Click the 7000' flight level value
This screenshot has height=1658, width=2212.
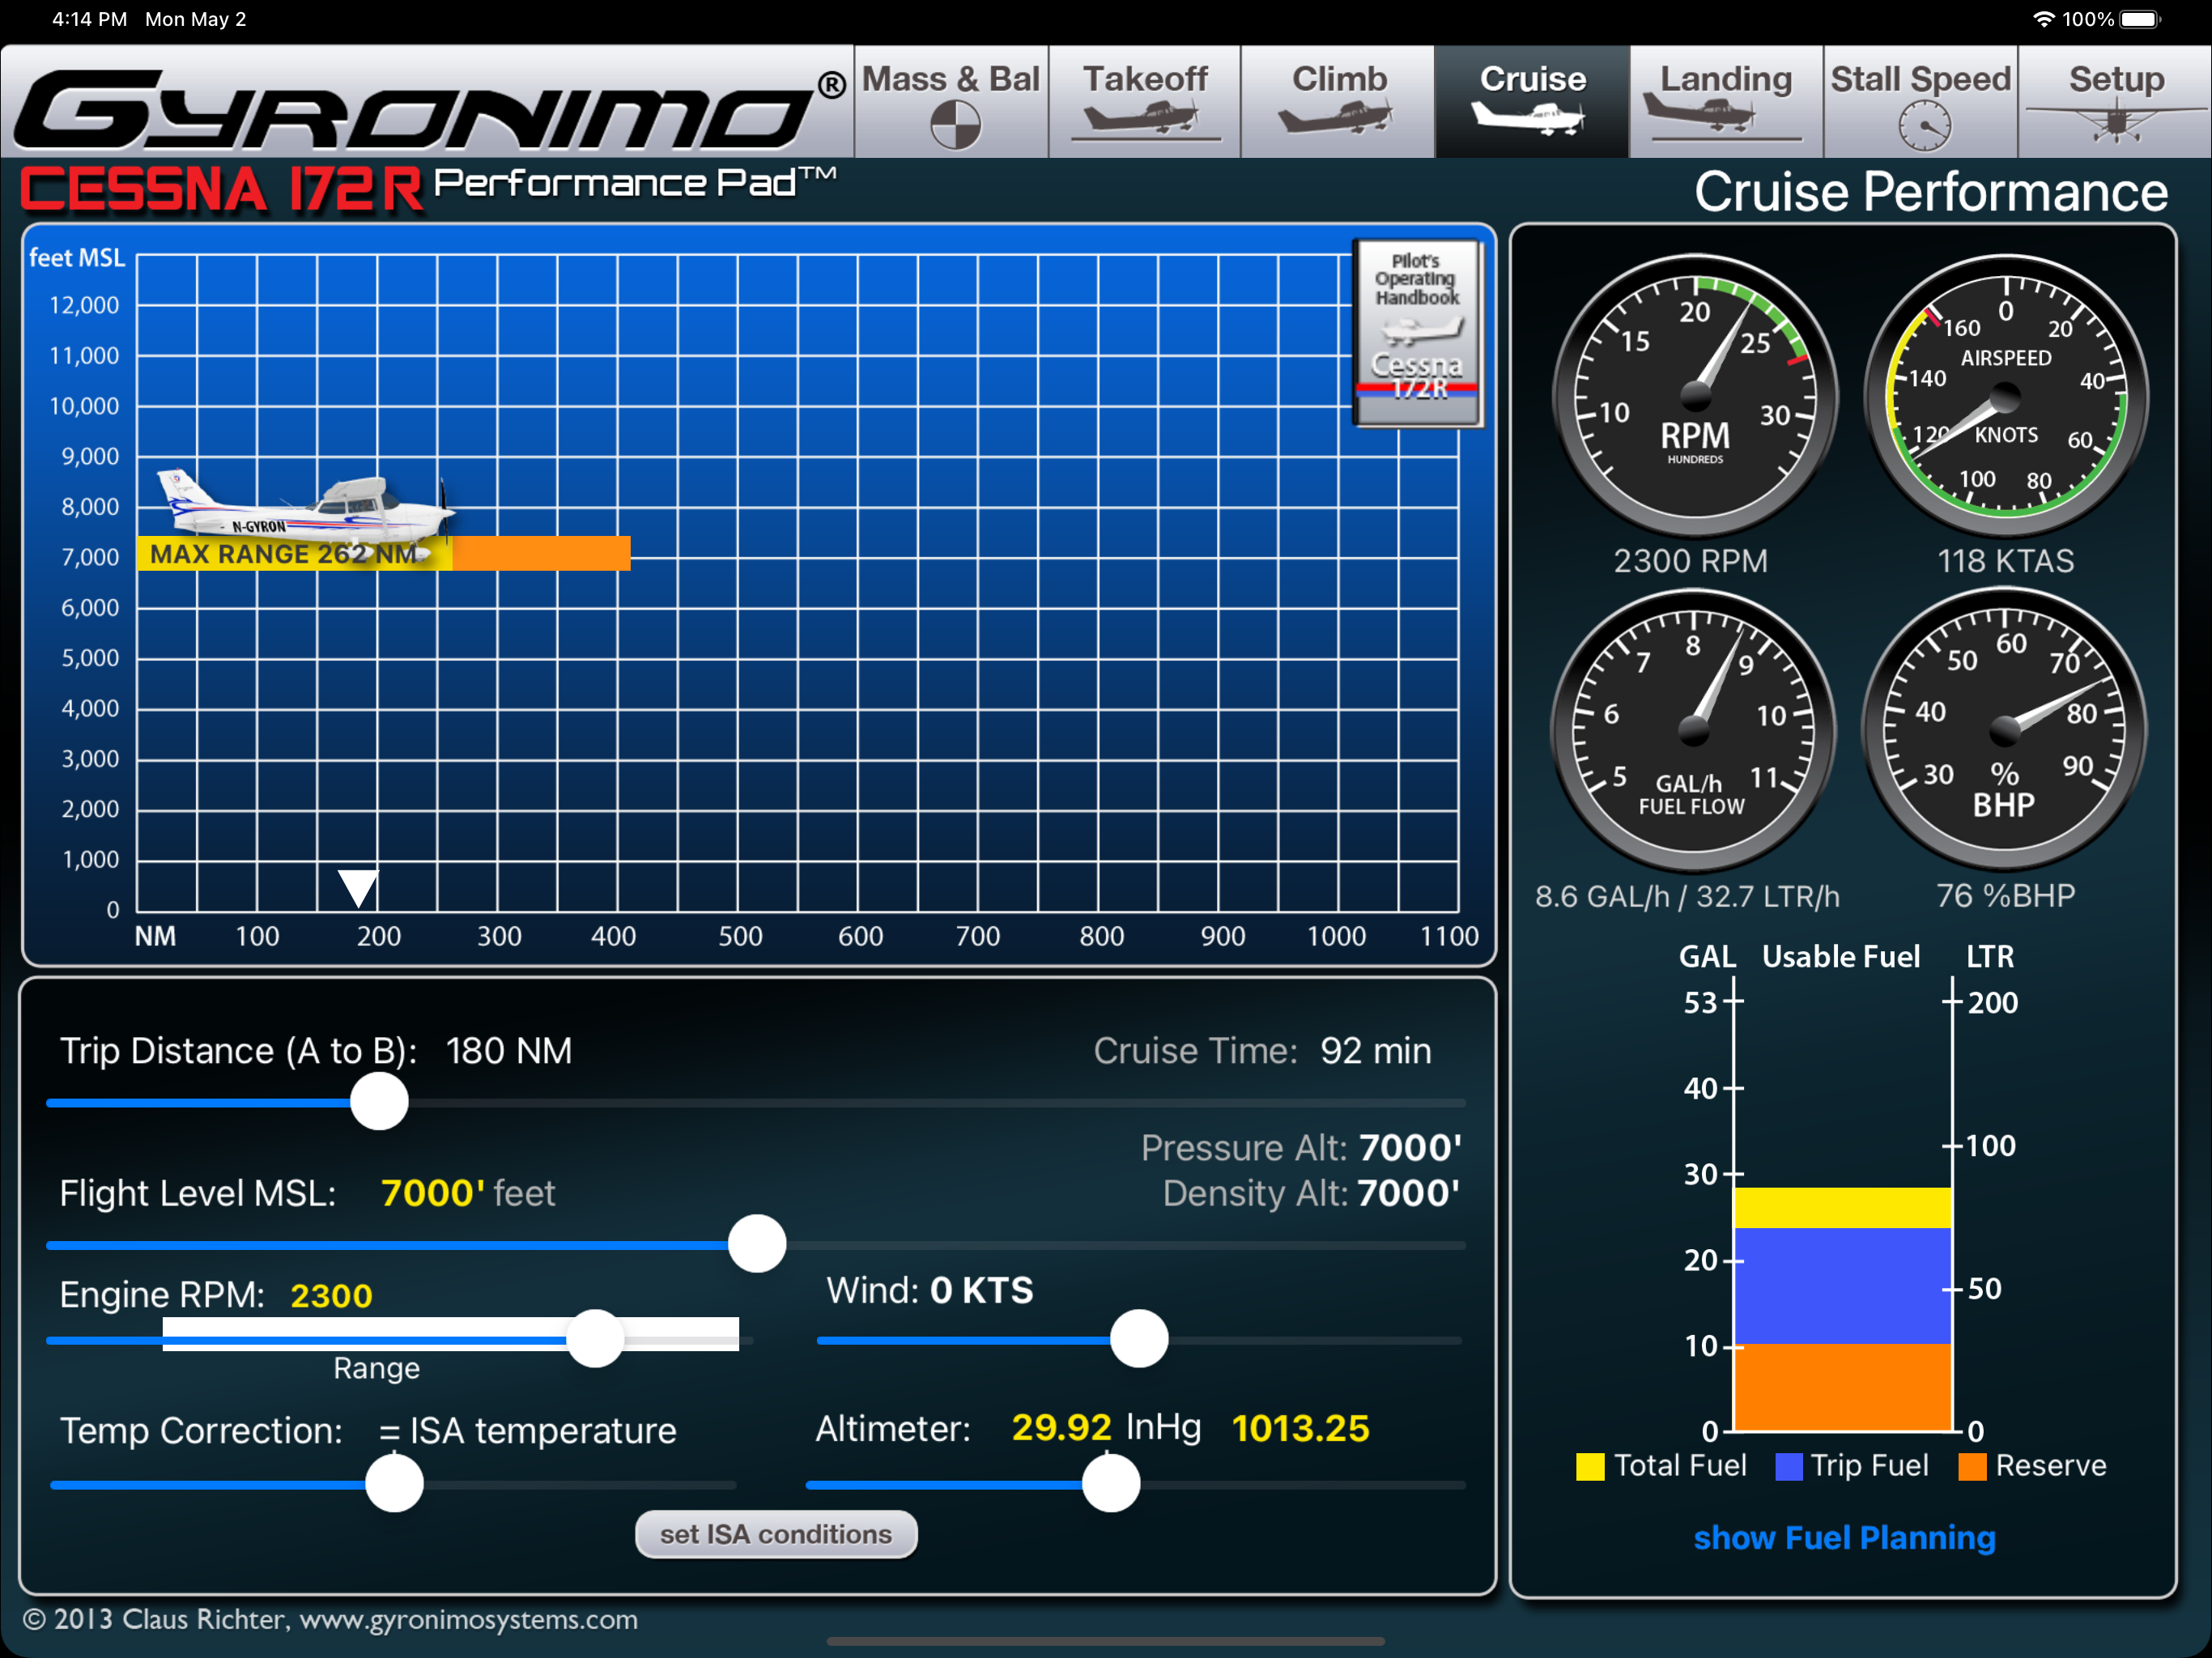point(433,1193)
